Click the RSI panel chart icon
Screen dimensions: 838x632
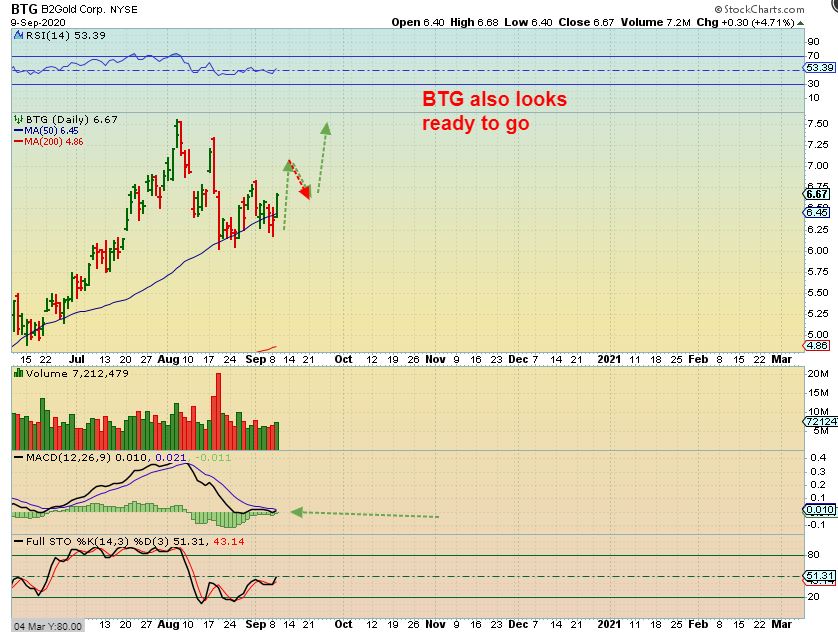pyautogui.click(x=18, y=35)
